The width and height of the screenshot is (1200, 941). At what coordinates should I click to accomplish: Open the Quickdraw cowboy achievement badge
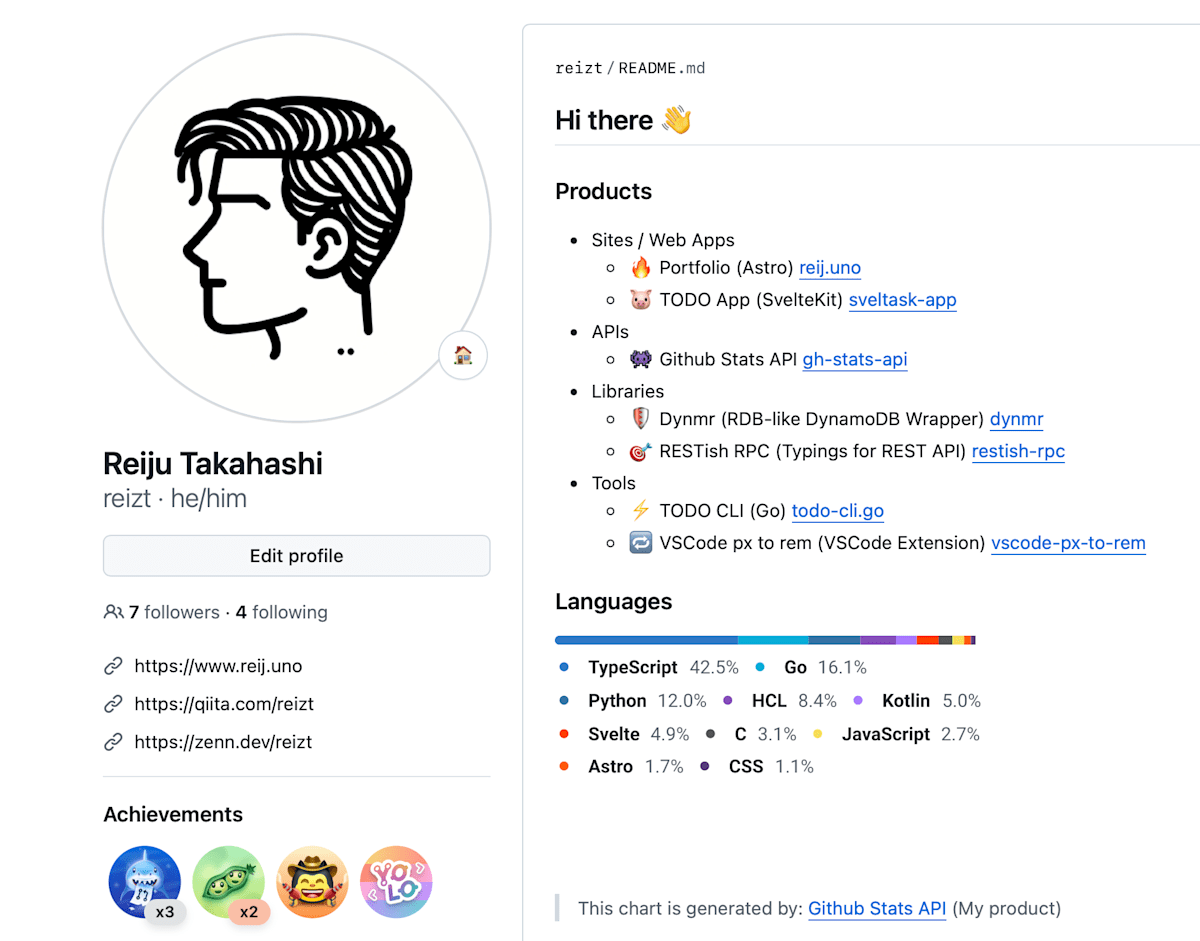click(312, 882)
